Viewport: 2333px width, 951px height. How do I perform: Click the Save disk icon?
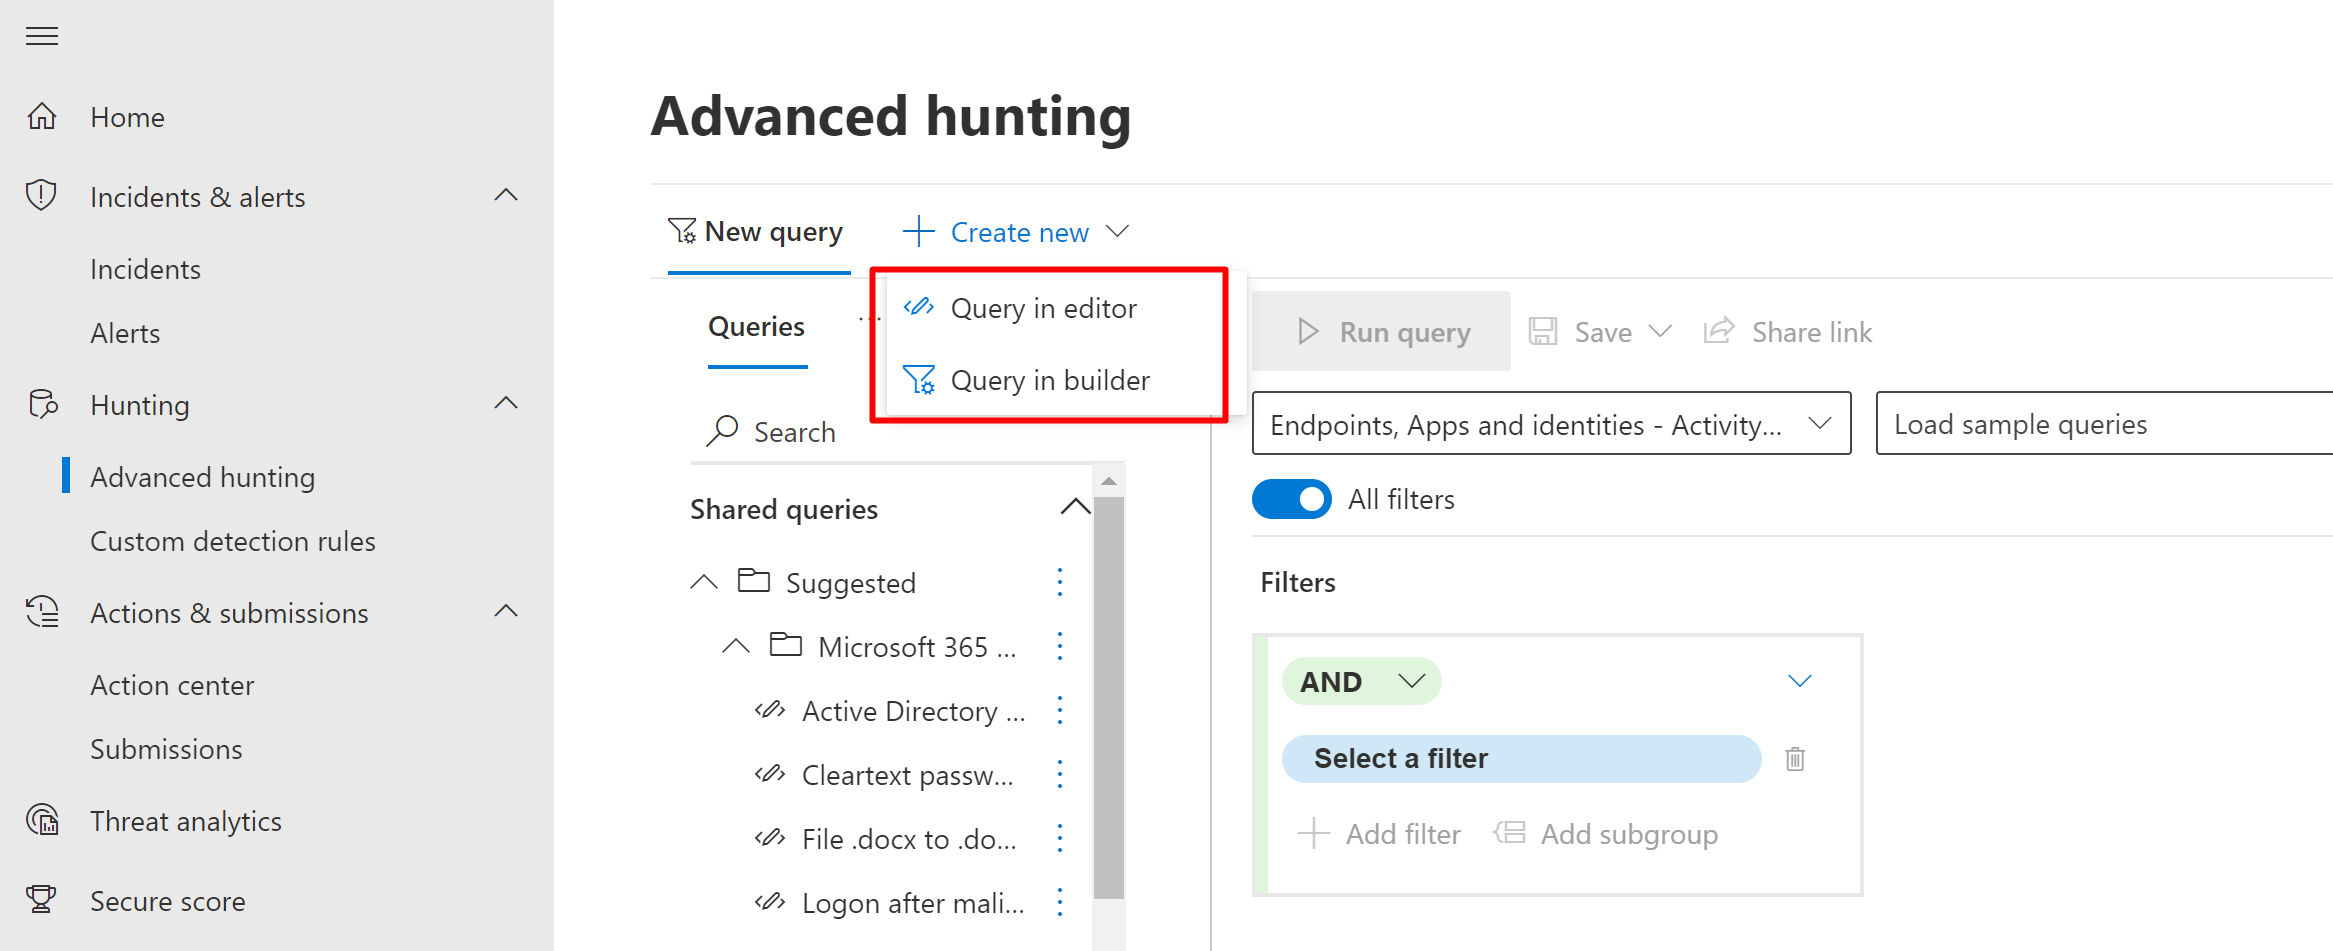[1543, 331]
